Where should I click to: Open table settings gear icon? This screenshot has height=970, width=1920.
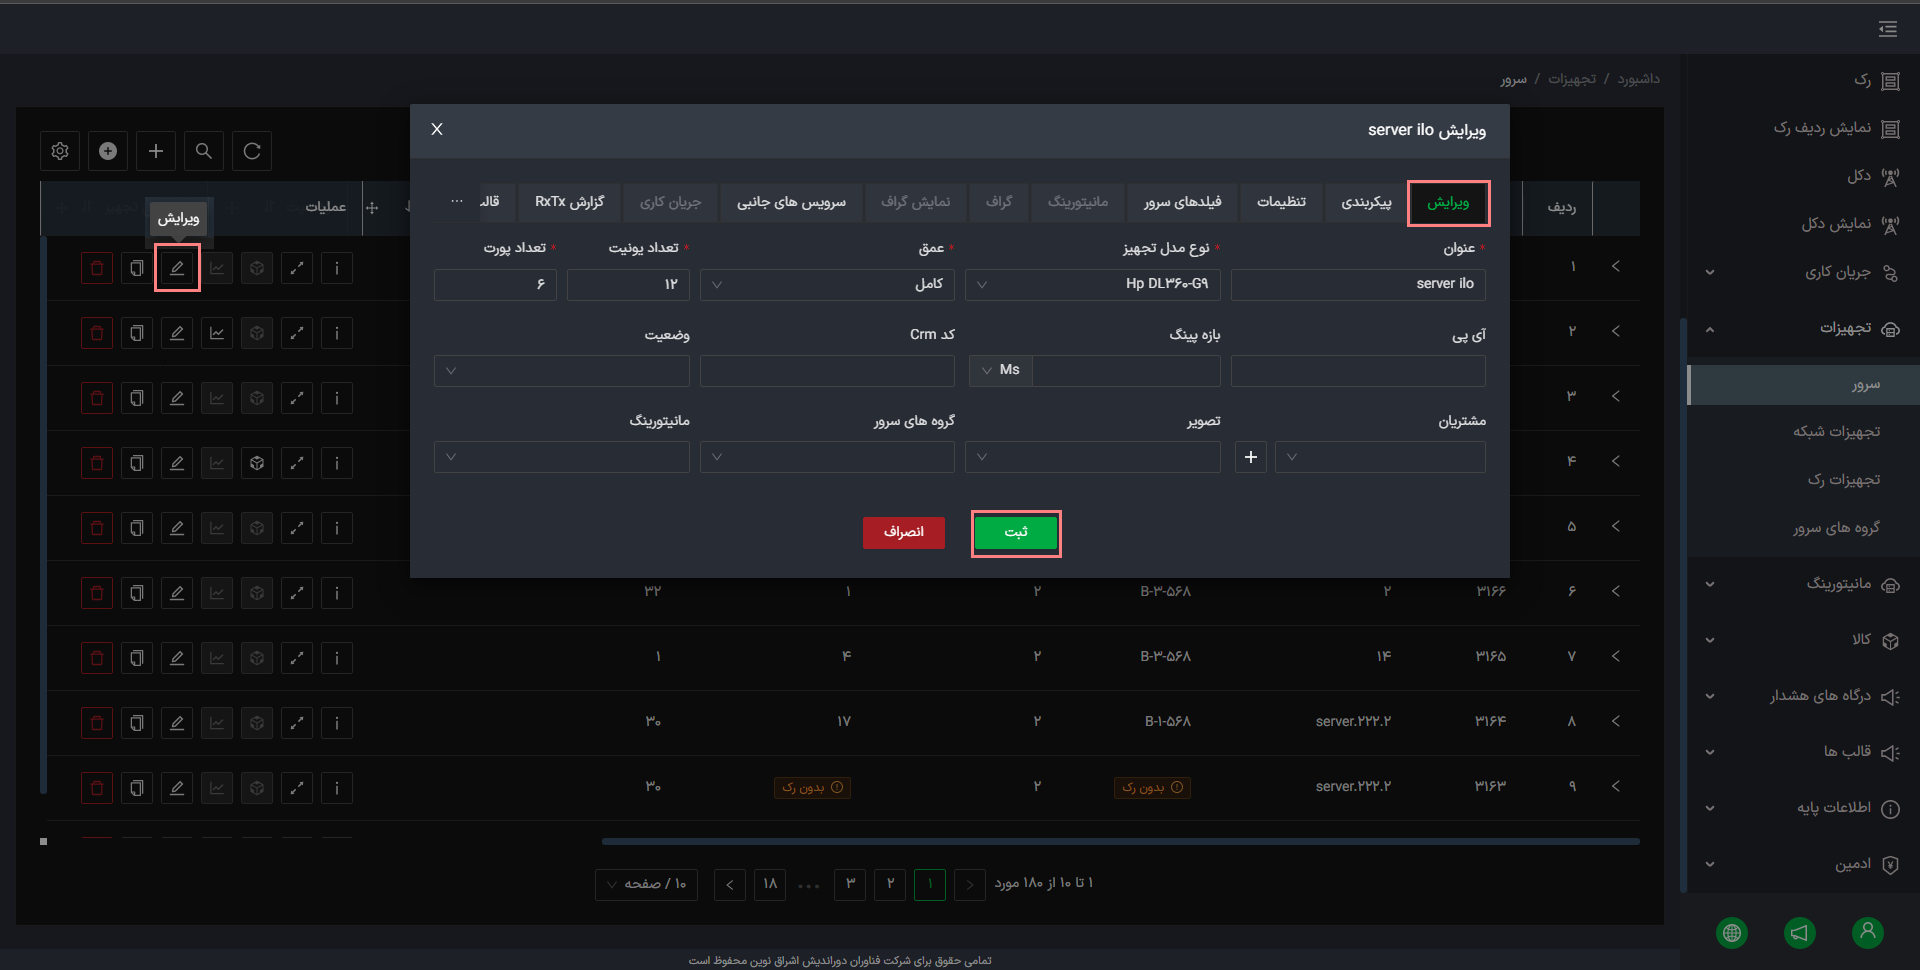coord(60,151)
